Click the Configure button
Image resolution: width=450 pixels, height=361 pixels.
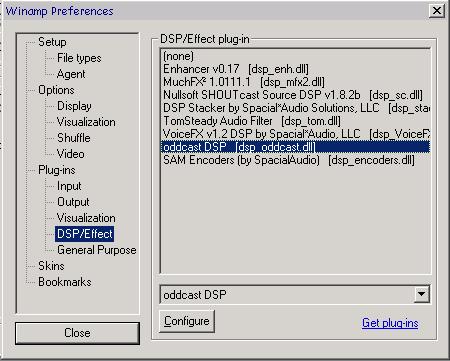click(187, 321)
